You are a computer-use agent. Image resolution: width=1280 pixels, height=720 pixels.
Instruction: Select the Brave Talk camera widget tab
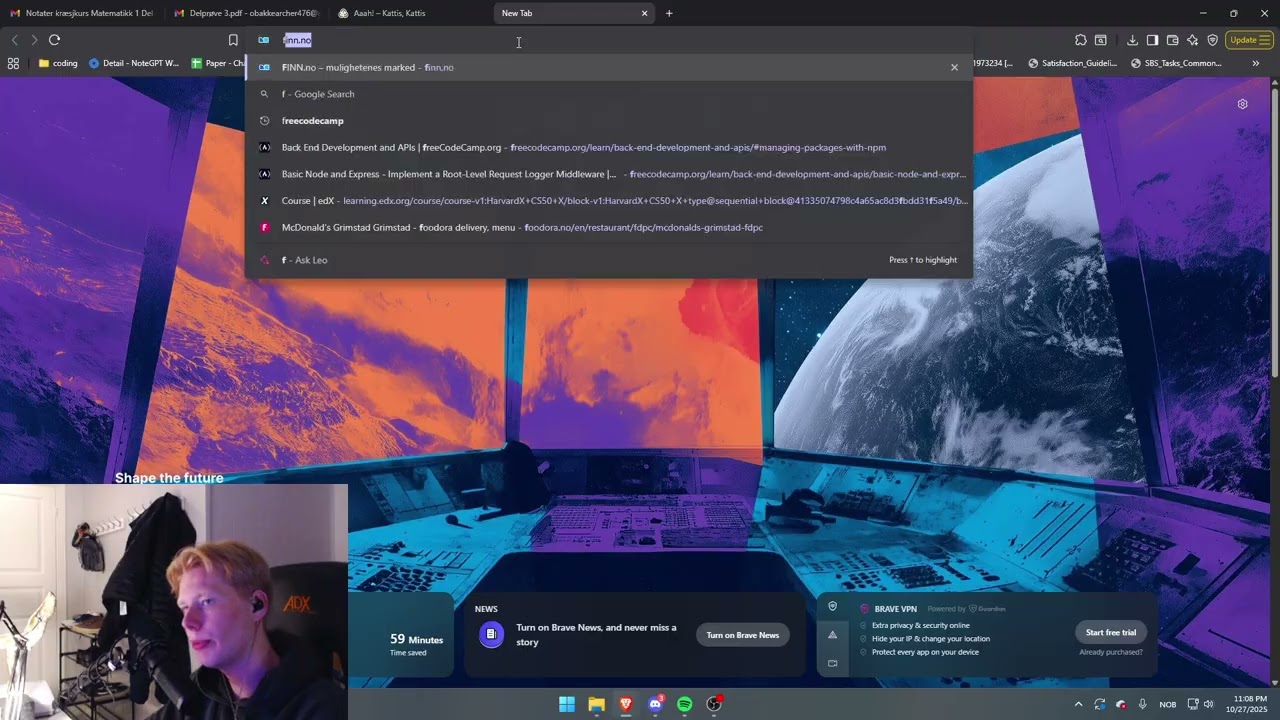[x=832, y=663]
